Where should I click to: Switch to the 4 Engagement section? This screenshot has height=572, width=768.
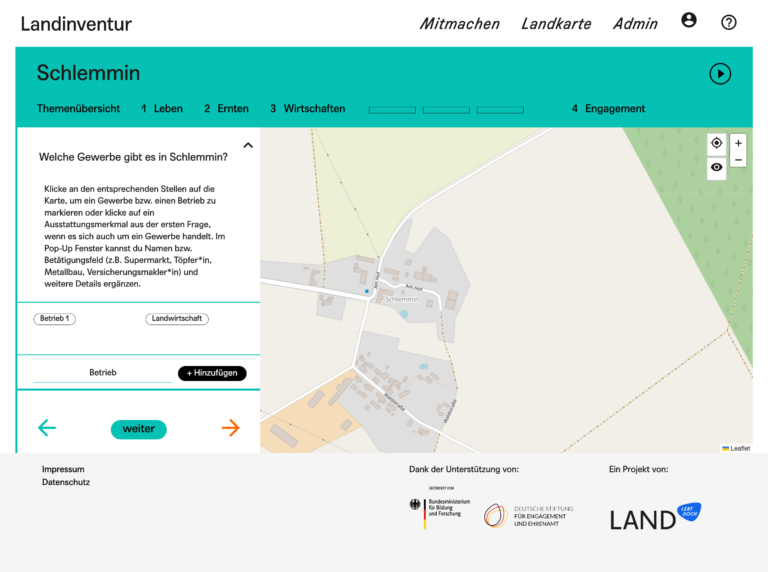coord(608,109)
